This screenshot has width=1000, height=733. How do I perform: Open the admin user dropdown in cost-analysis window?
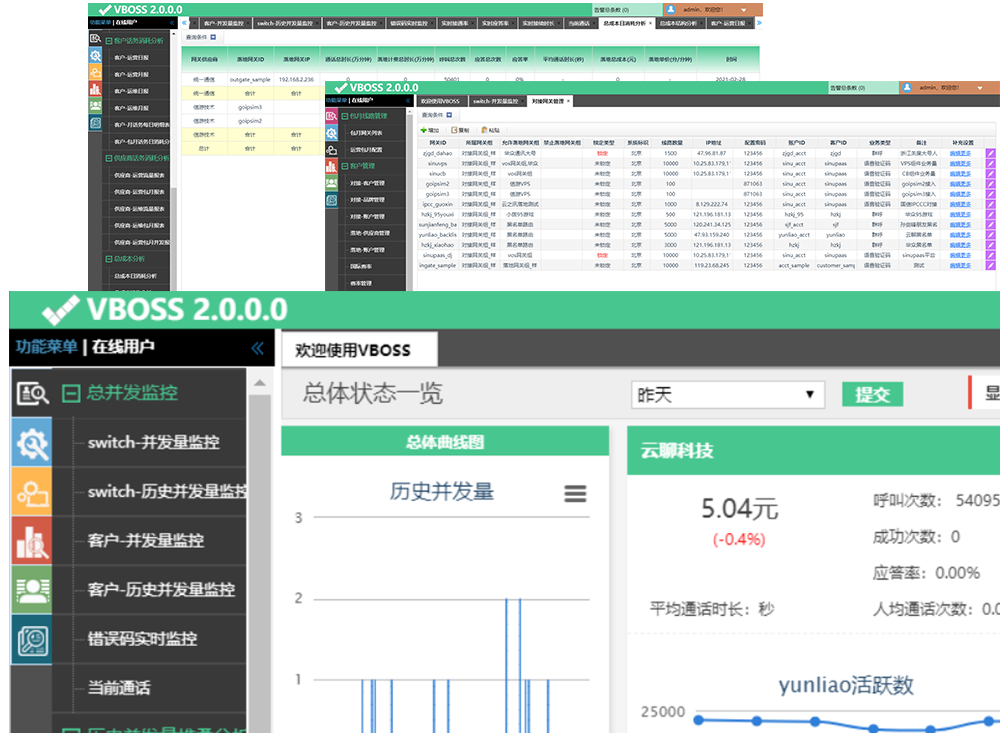click(744, 10)
